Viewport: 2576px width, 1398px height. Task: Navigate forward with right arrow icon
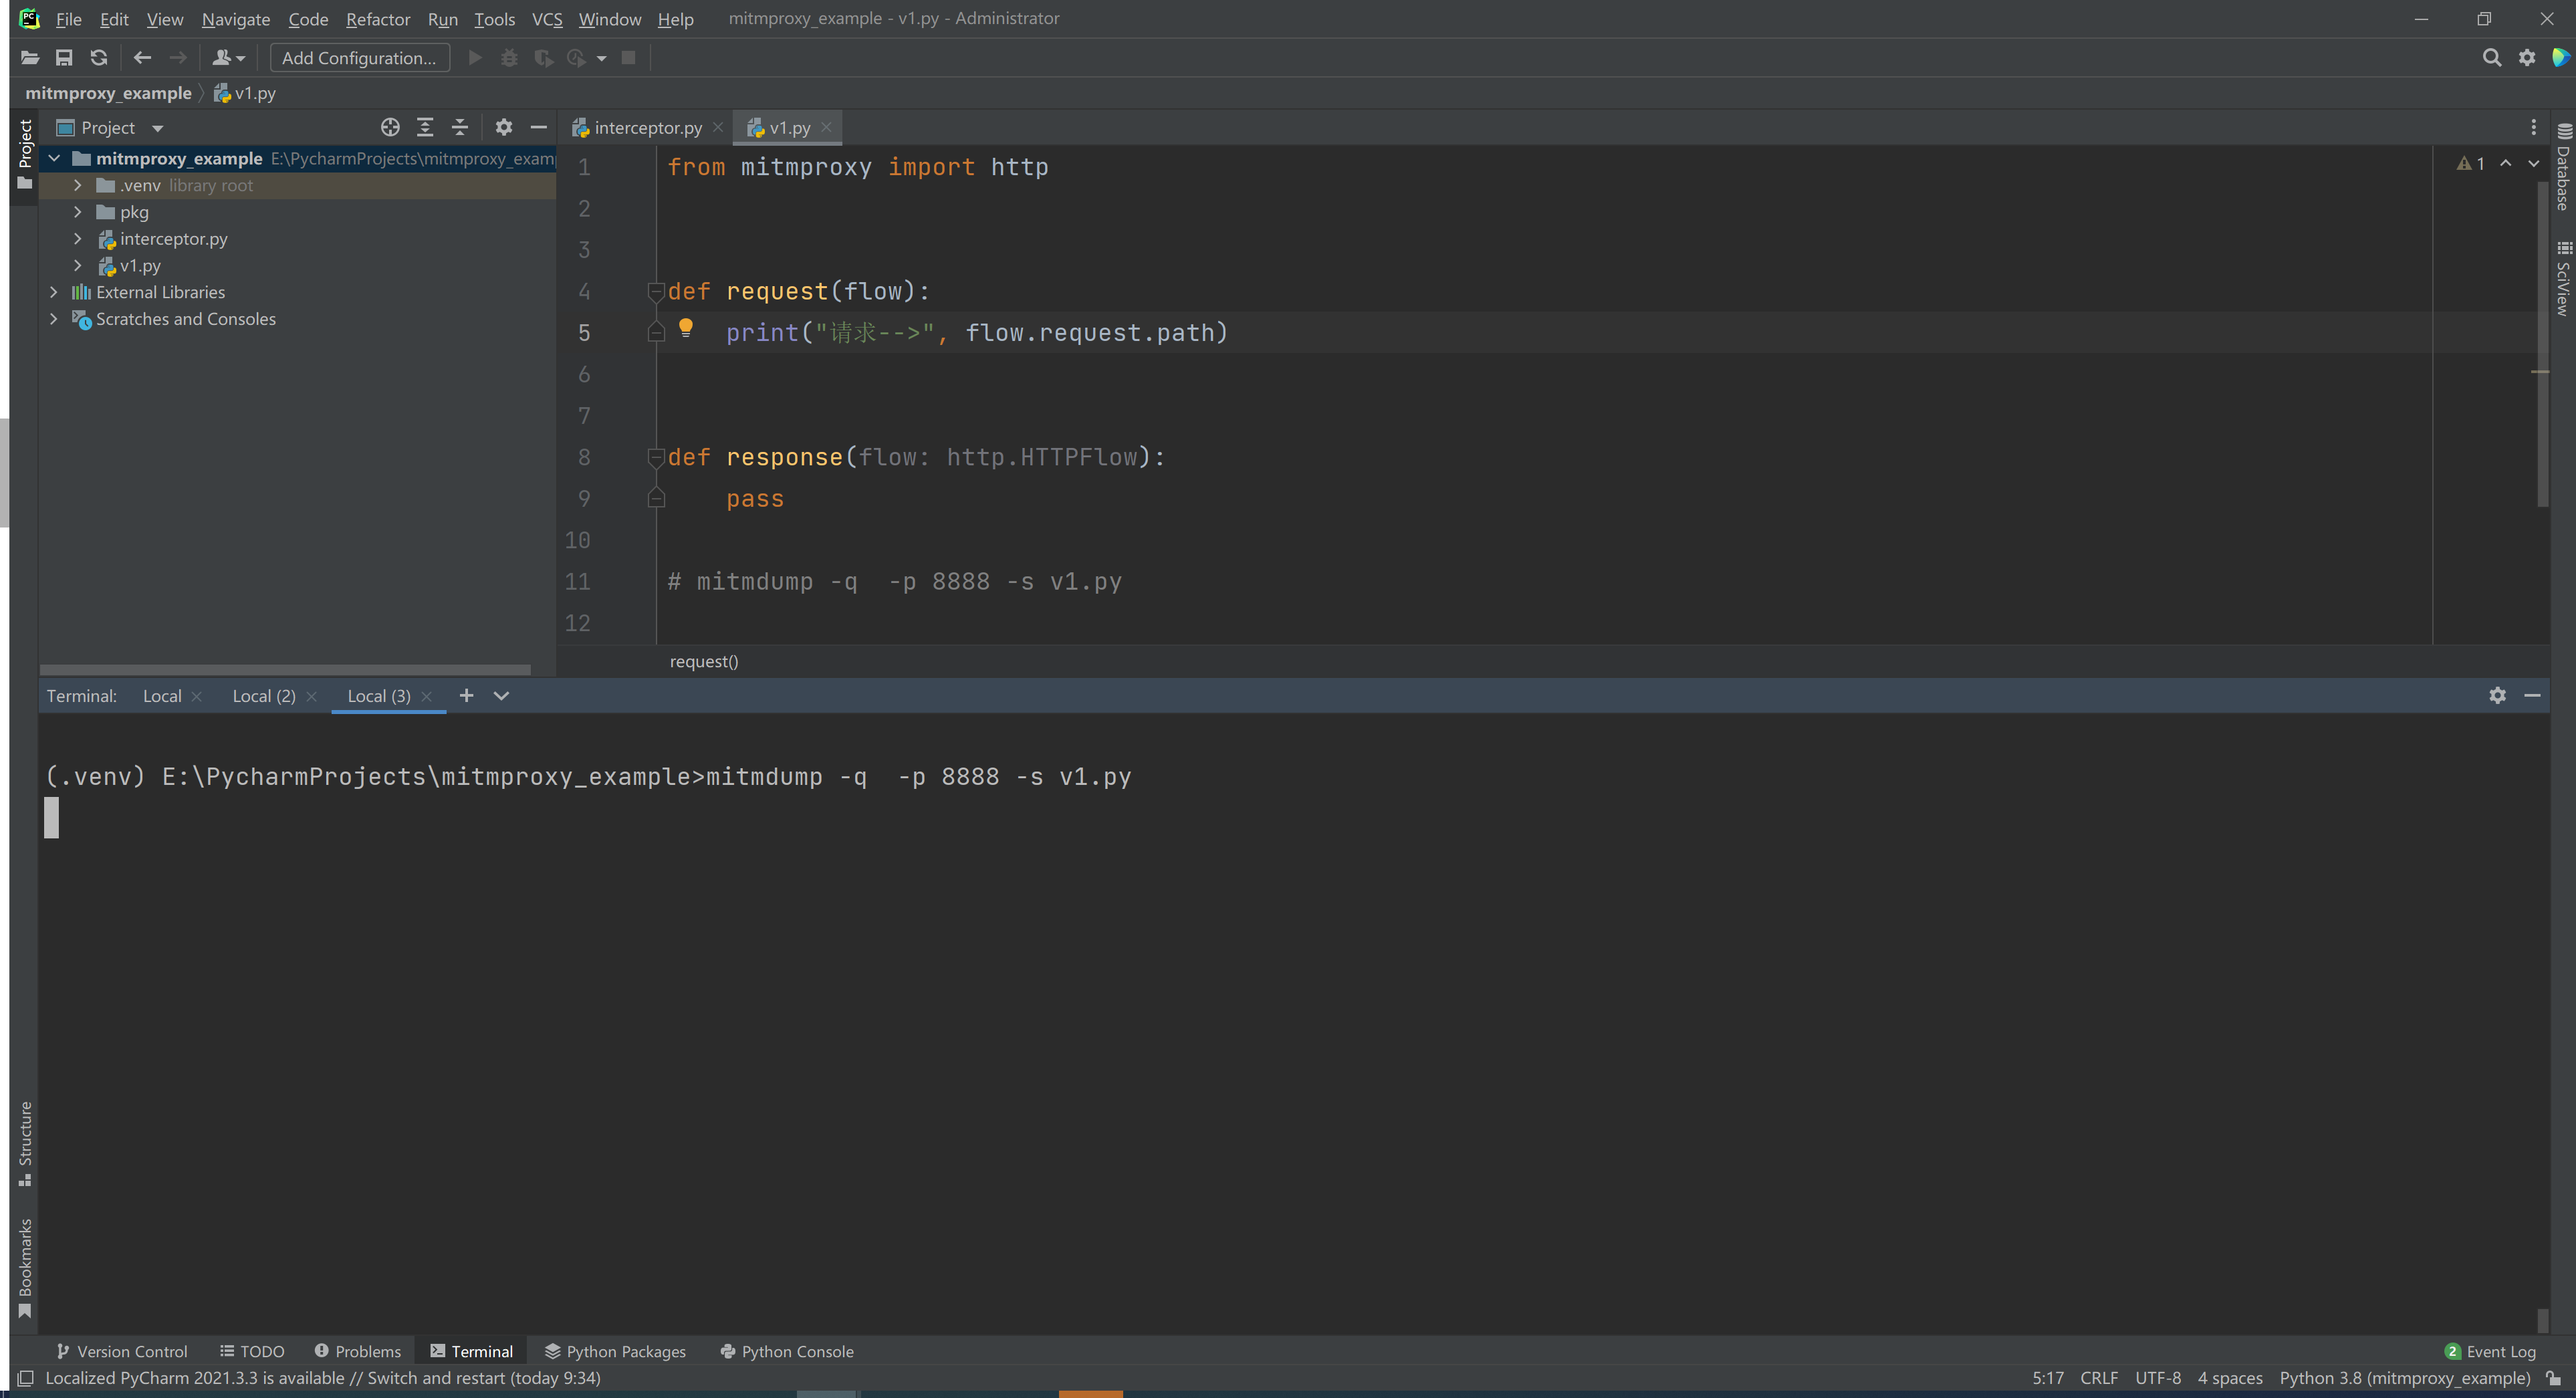(x=178, y=58)
